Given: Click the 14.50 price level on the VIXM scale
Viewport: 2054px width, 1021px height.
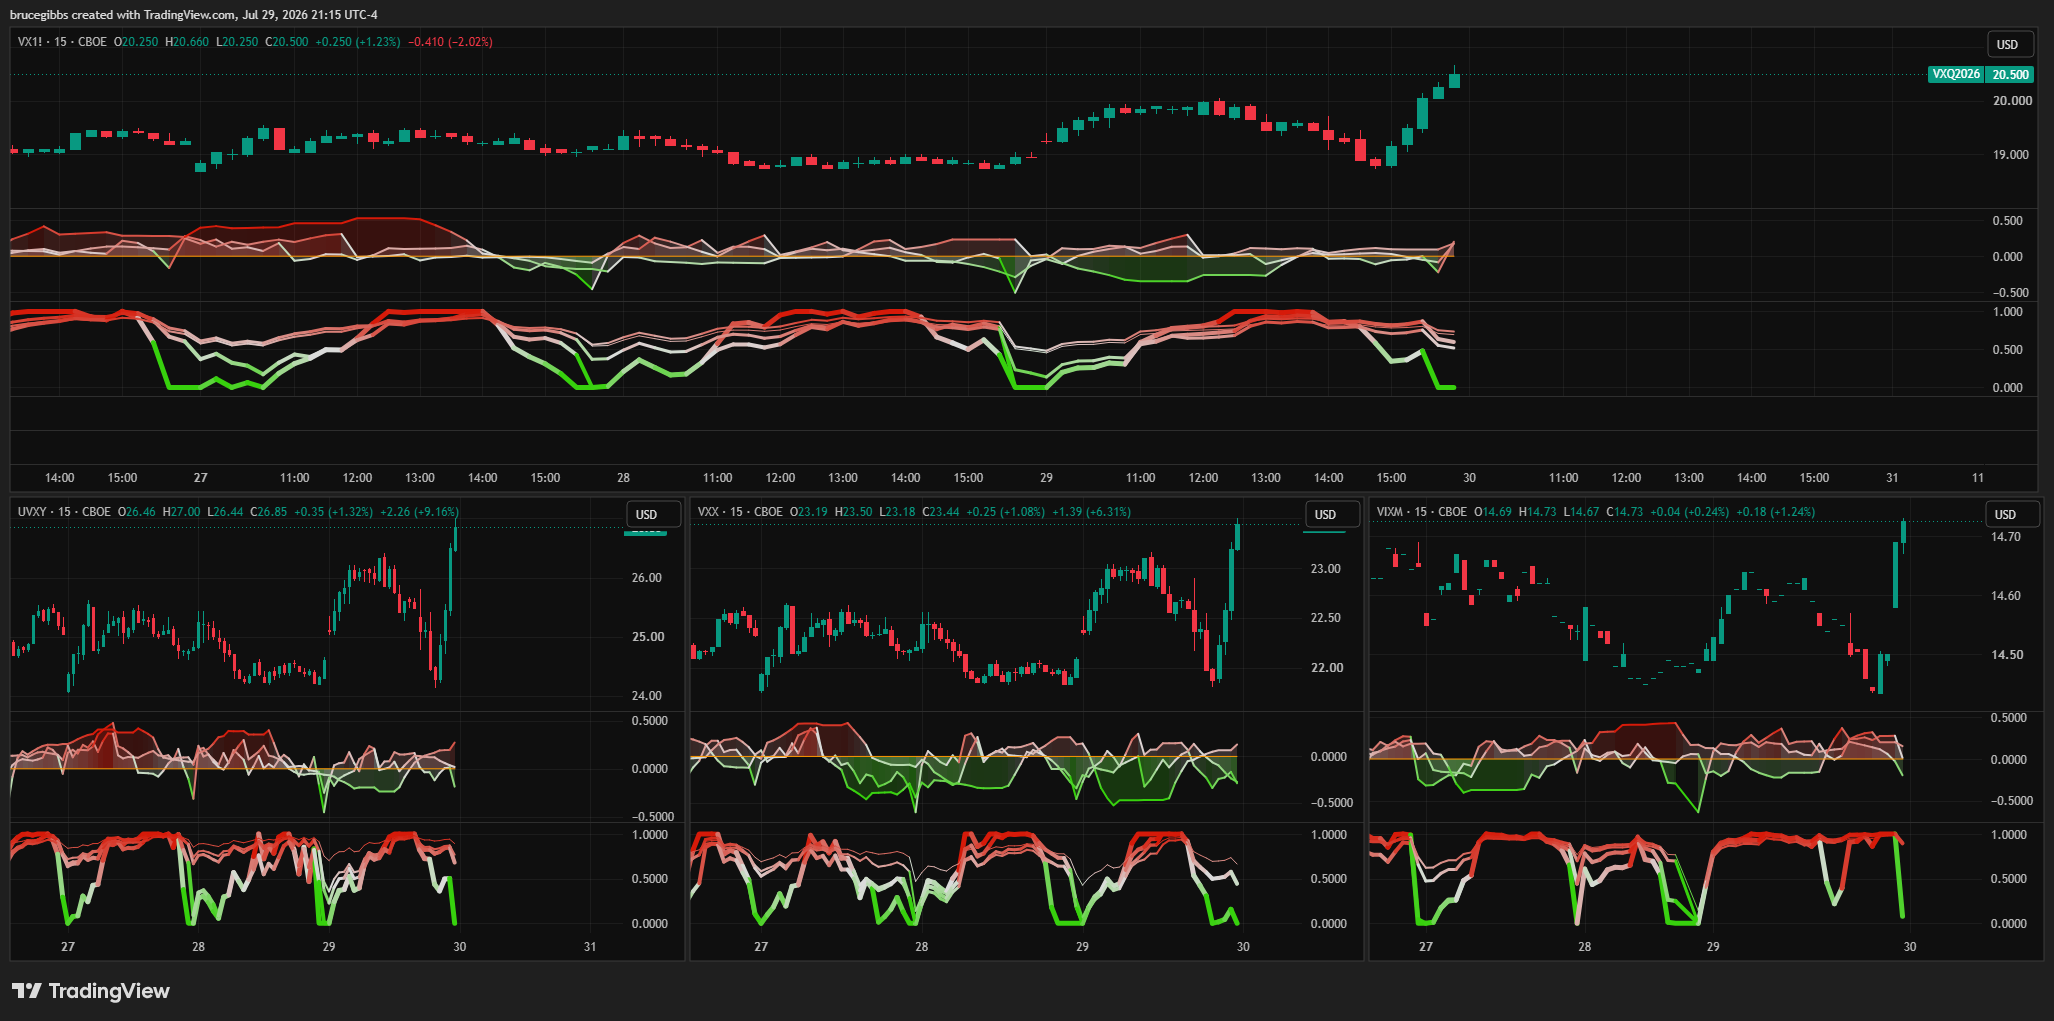Looking at the screenshot, I should pyautogui.click(x=2006, y=655).
